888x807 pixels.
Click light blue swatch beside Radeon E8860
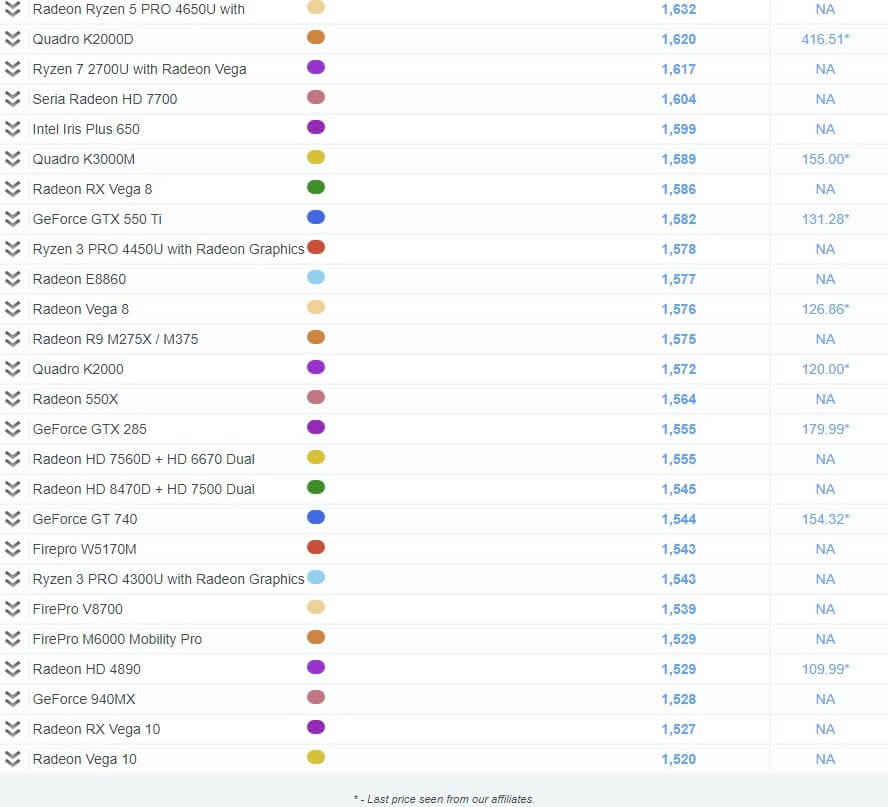pyautogui.click(x=315, y=277)
